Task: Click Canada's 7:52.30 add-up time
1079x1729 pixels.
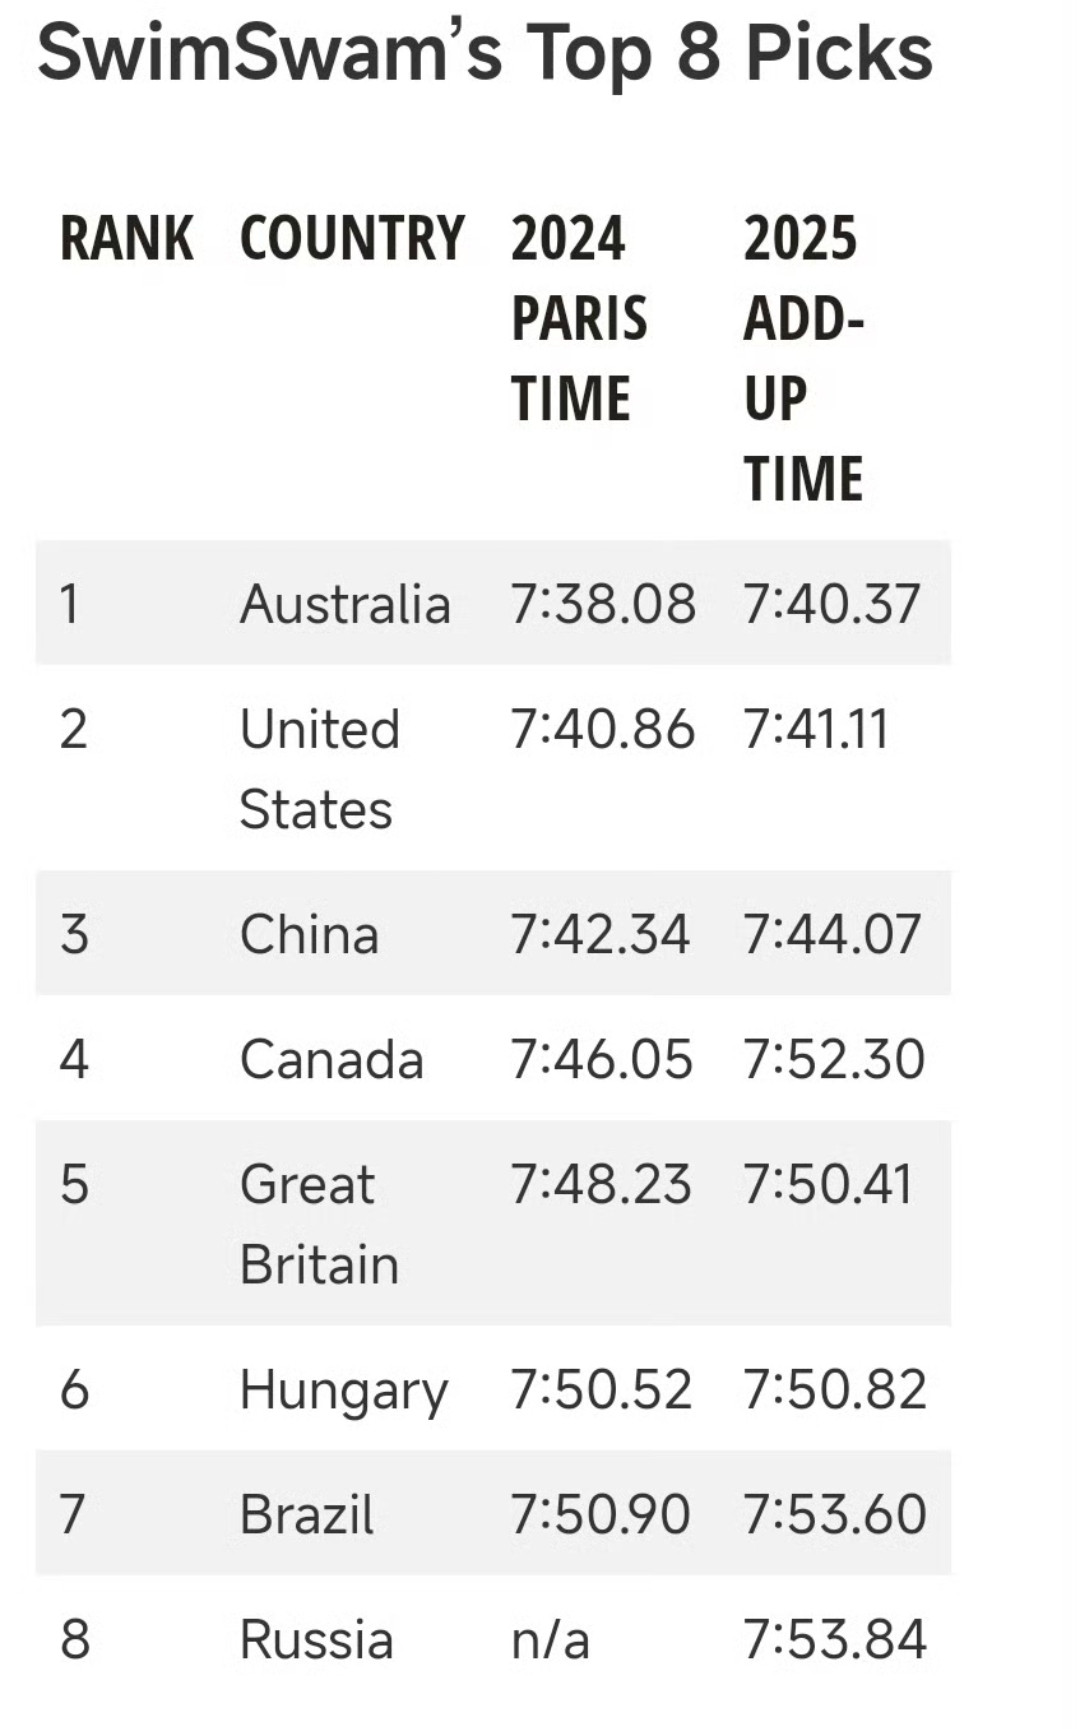Action: [834, 1059]
